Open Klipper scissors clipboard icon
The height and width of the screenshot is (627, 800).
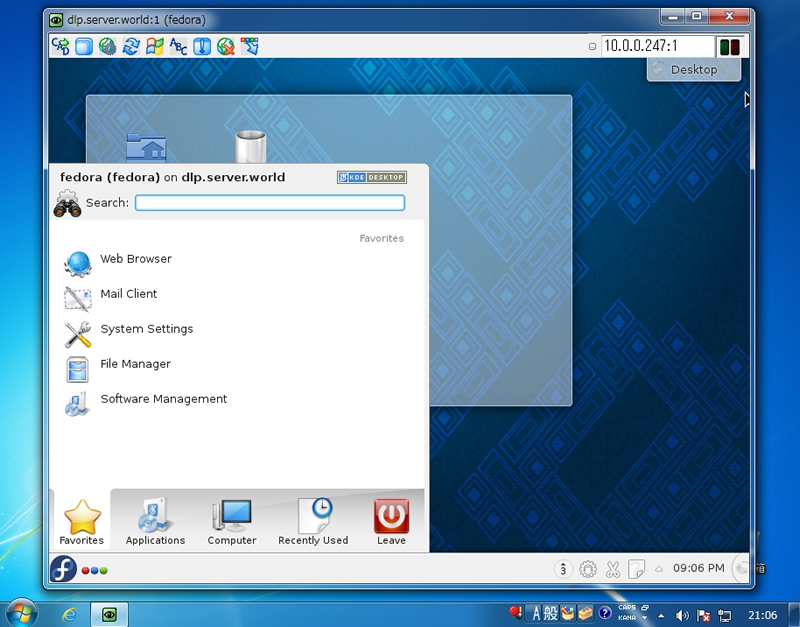tap(612, 568)
